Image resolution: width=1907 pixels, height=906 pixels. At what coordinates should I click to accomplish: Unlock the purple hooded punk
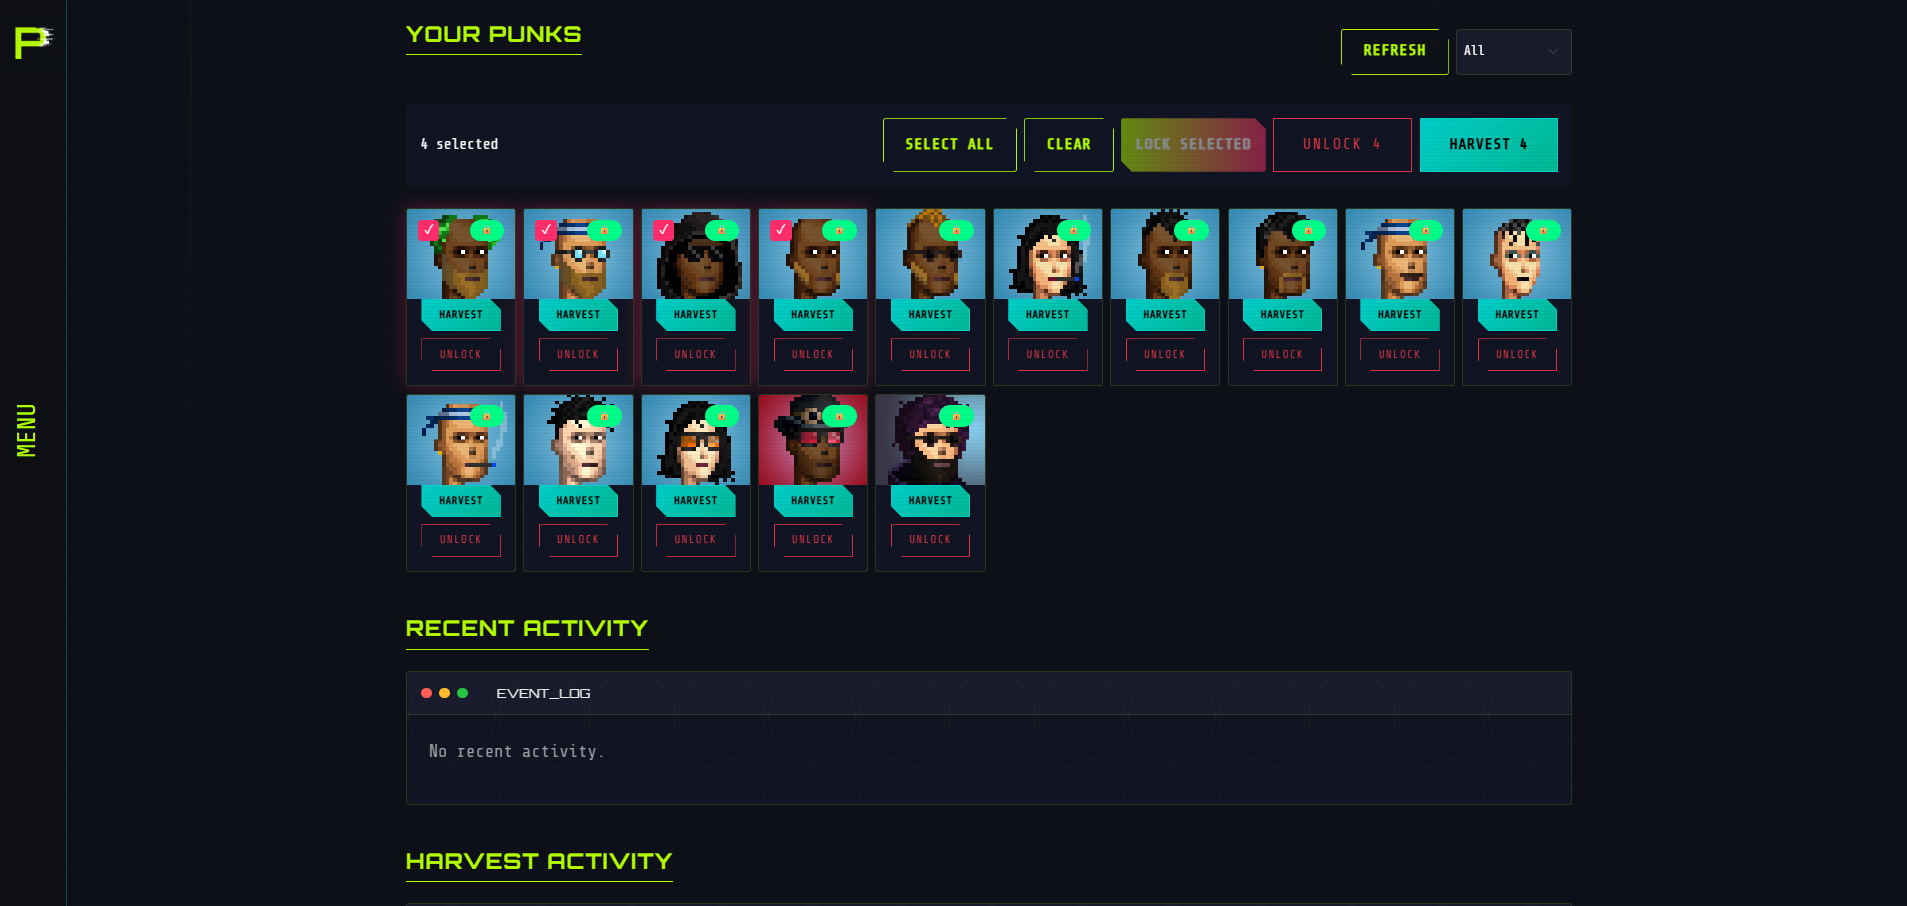(930, 540)
